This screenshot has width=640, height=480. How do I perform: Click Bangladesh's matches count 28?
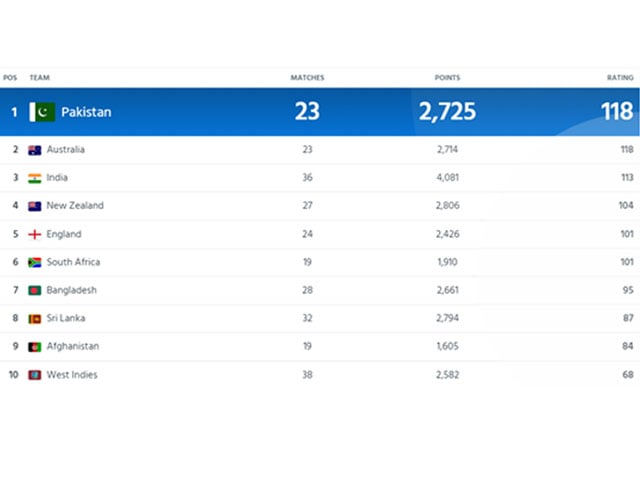pos(307,290)
